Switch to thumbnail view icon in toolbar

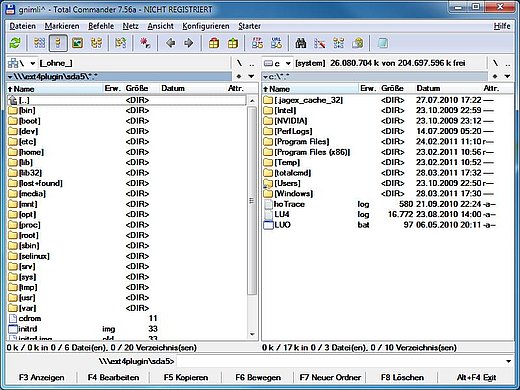click(x=77, y=43)
